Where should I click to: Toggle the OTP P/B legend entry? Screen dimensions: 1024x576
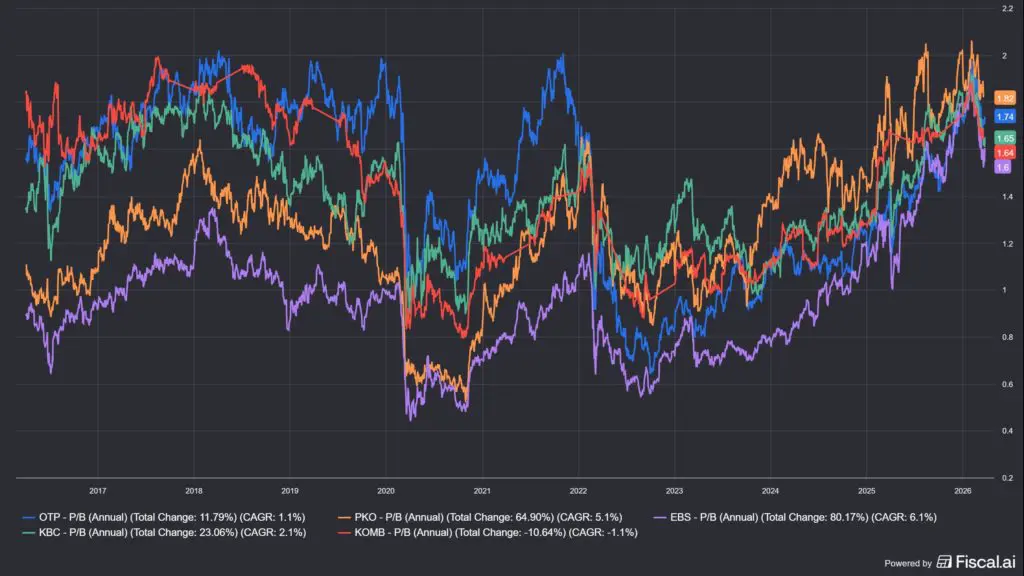coord(164,517)
